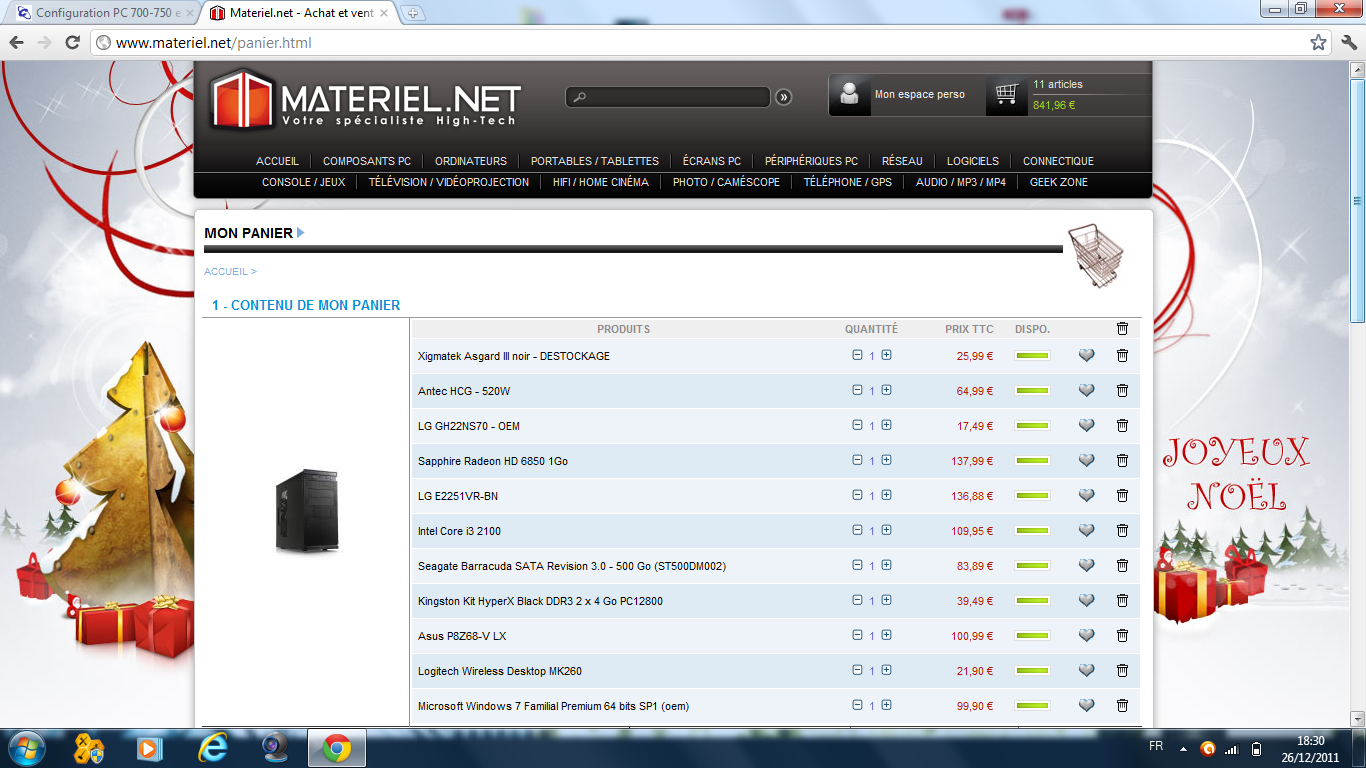Image resolution: width=1366 pixels, height=768 pixels.
Task: Open COMPOSANTS PC menu
Action: 366,161
